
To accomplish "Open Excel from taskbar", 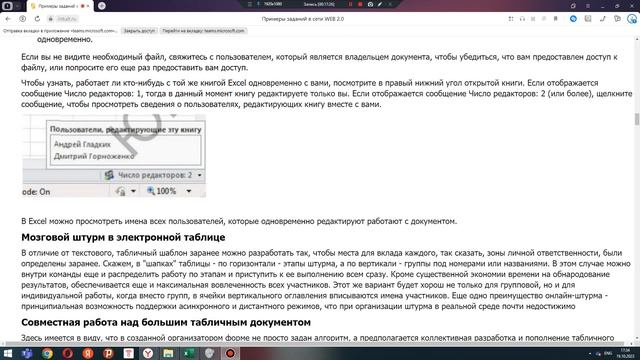I will tap(189, 353).
